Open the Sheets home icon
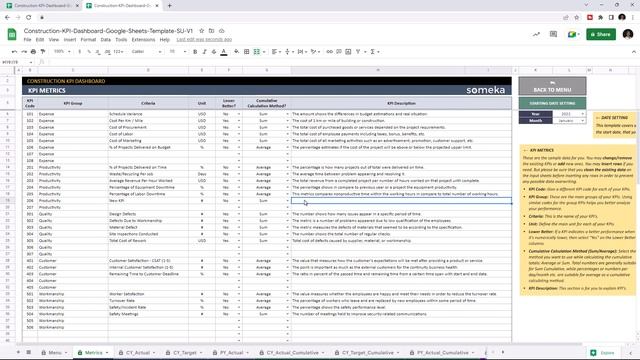This screenshot has height=360, width=640. point(12,34)
